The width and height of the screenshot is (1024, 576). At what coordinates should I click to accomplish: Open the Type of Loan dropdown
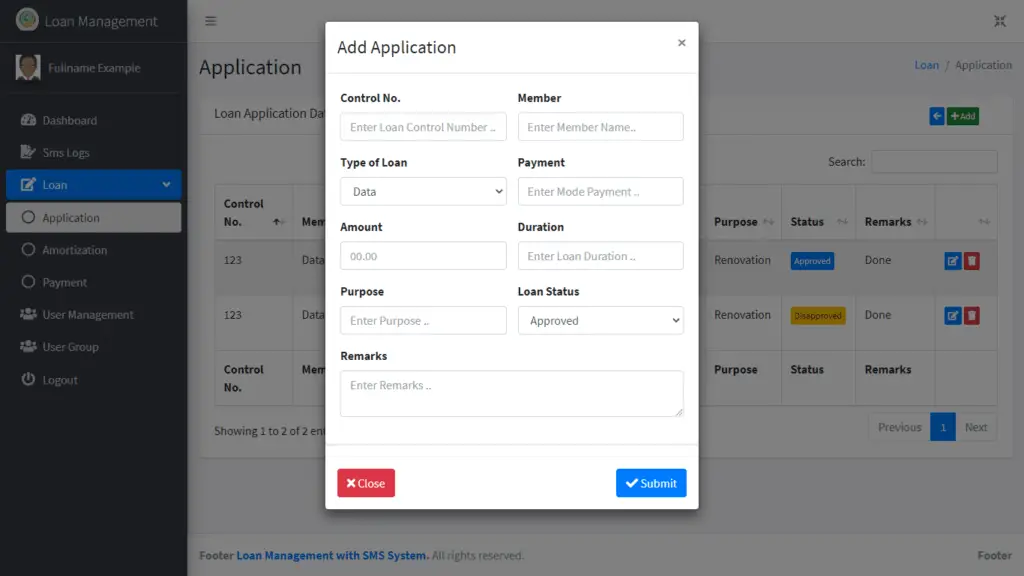coord(422,191)
